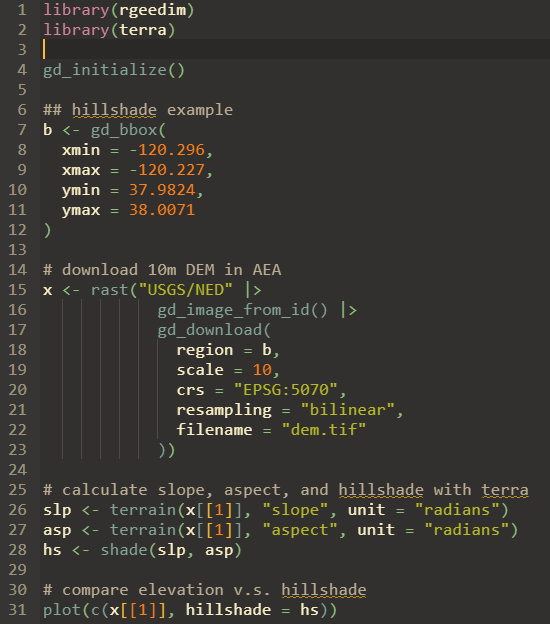Click the string "aspect"
Image resolution: width=550 pixels, height=624 pixels.
(x=300, y=530)
